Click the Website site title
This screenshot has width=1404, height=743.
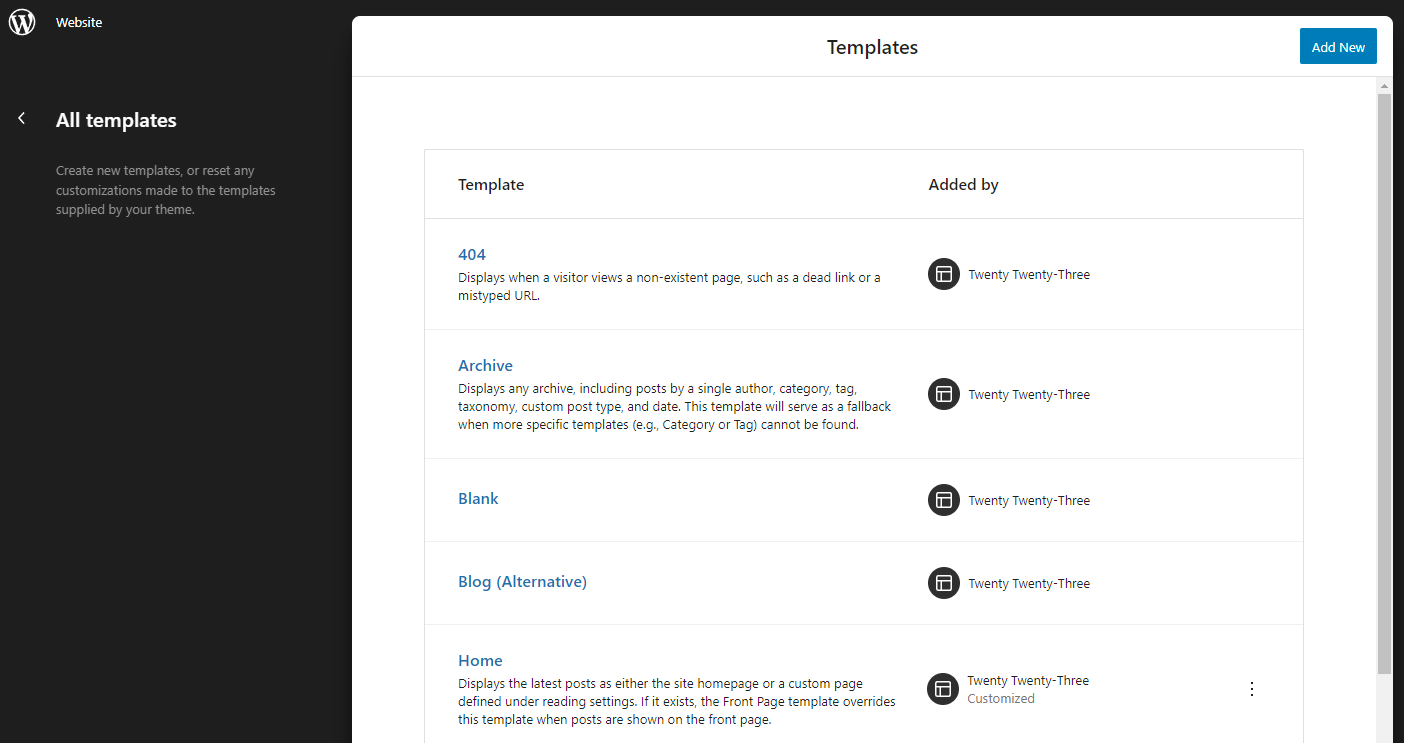(79, 22)
